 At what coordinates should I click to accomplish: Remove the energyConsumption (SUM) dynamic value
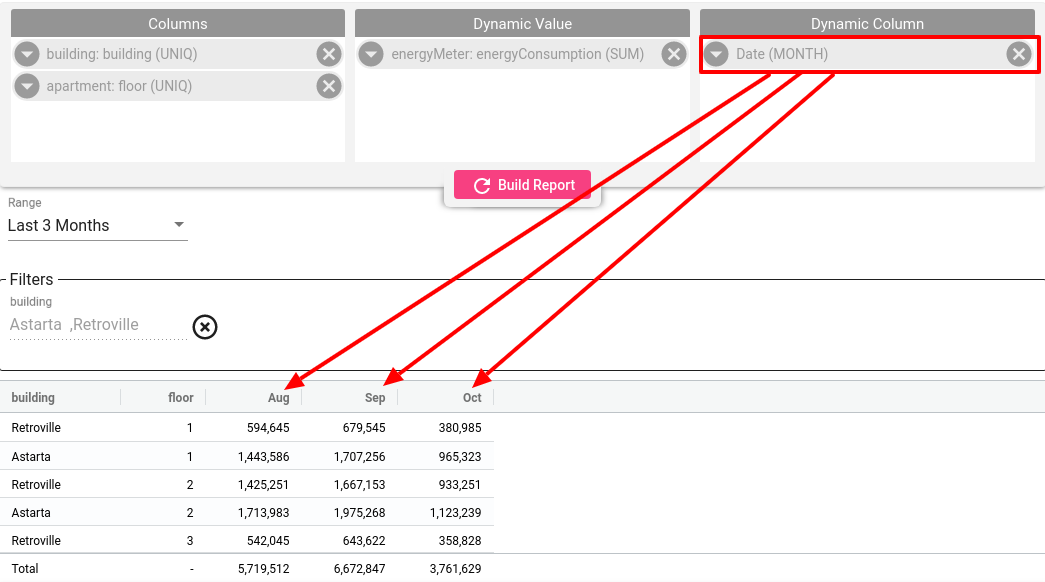[x=674, y=54]
